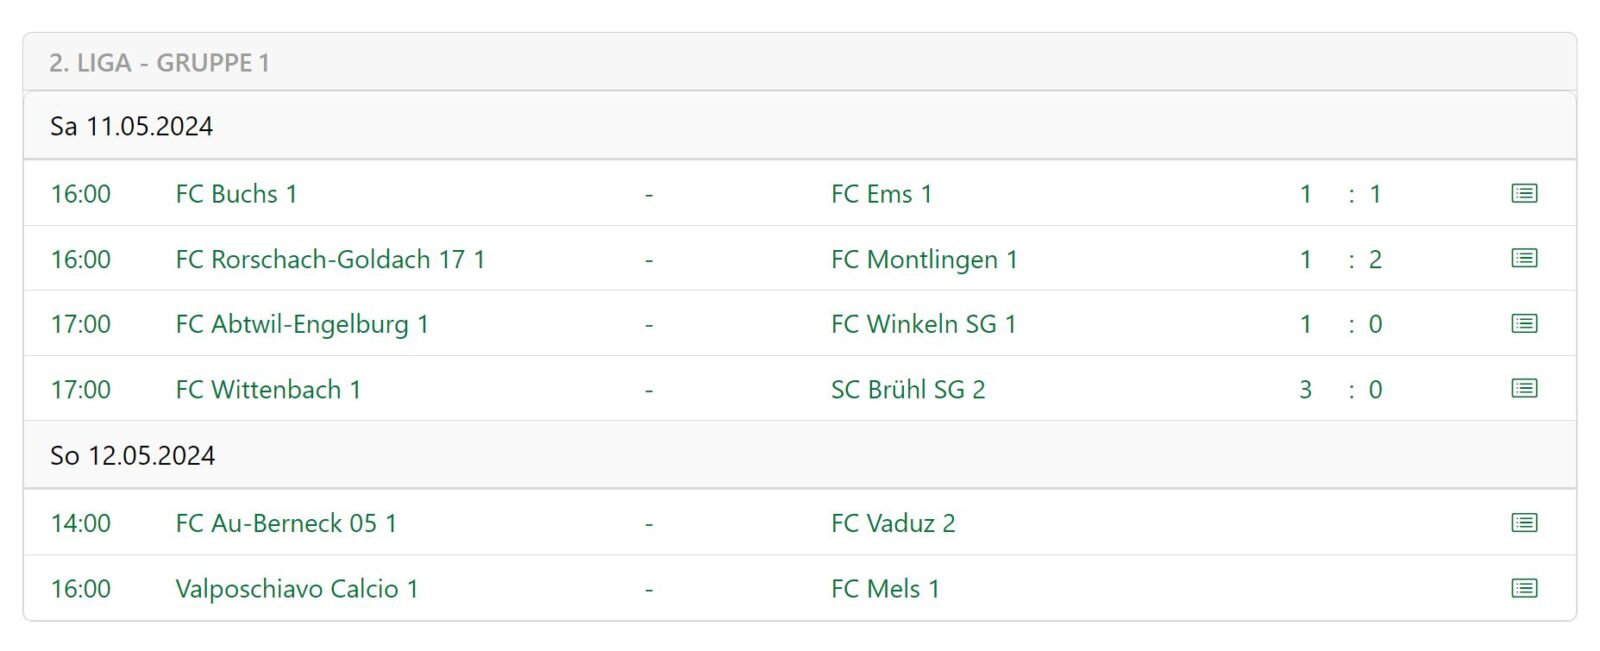This screenshot has height=651, width=1600.
Task: Open match details icon for FC Rorschach-Goldach game
Action: pyautogui.click(x=1524, y=258)
